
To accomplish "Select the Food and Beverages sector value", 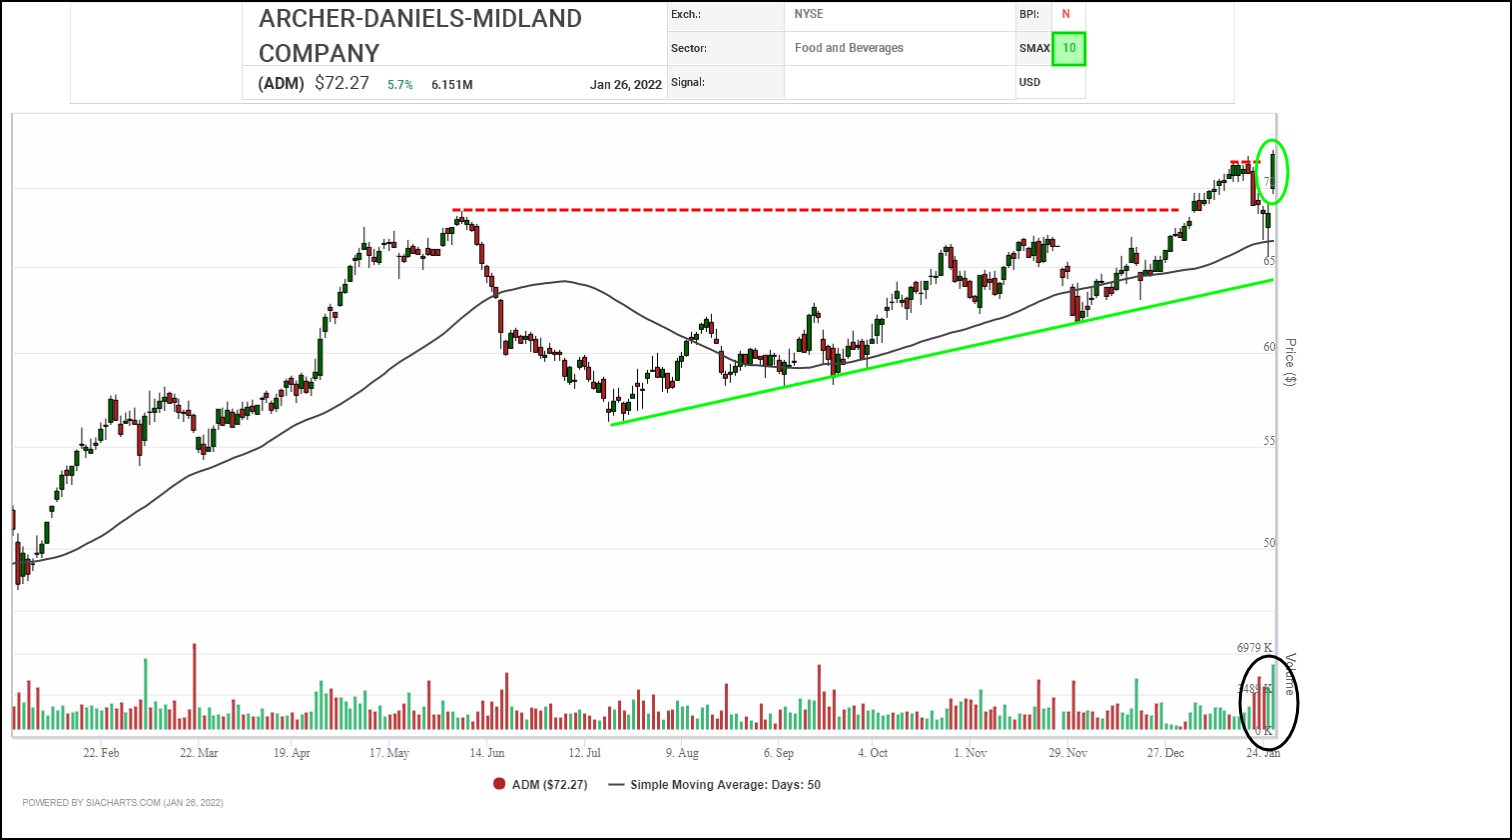I will [x=849, y=47].
